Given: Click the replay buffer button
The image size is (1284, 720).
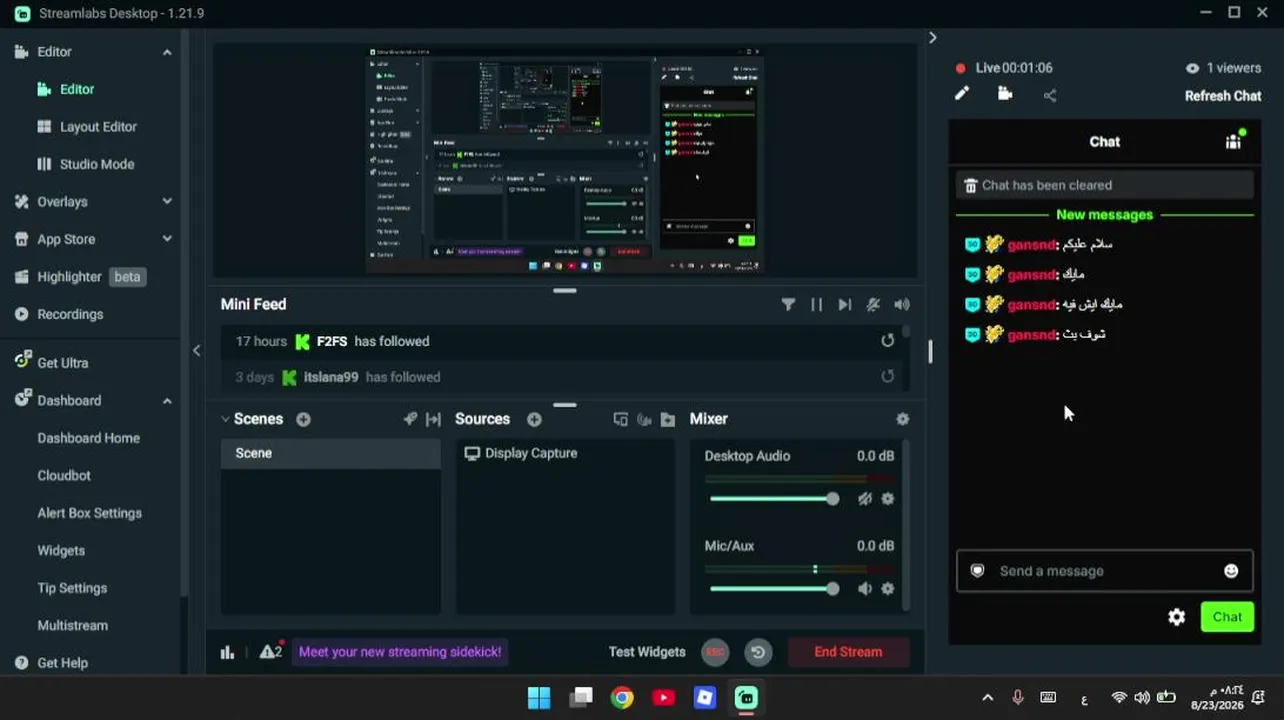Looking at the screenshot, I should [758, 653].
